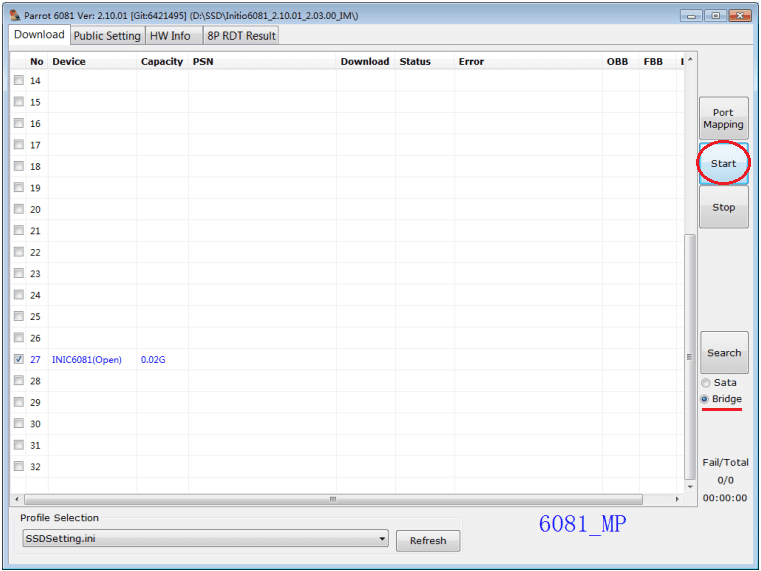Click the PSN column header
This screenshot has width=761, height=571.
coord(262,62)
